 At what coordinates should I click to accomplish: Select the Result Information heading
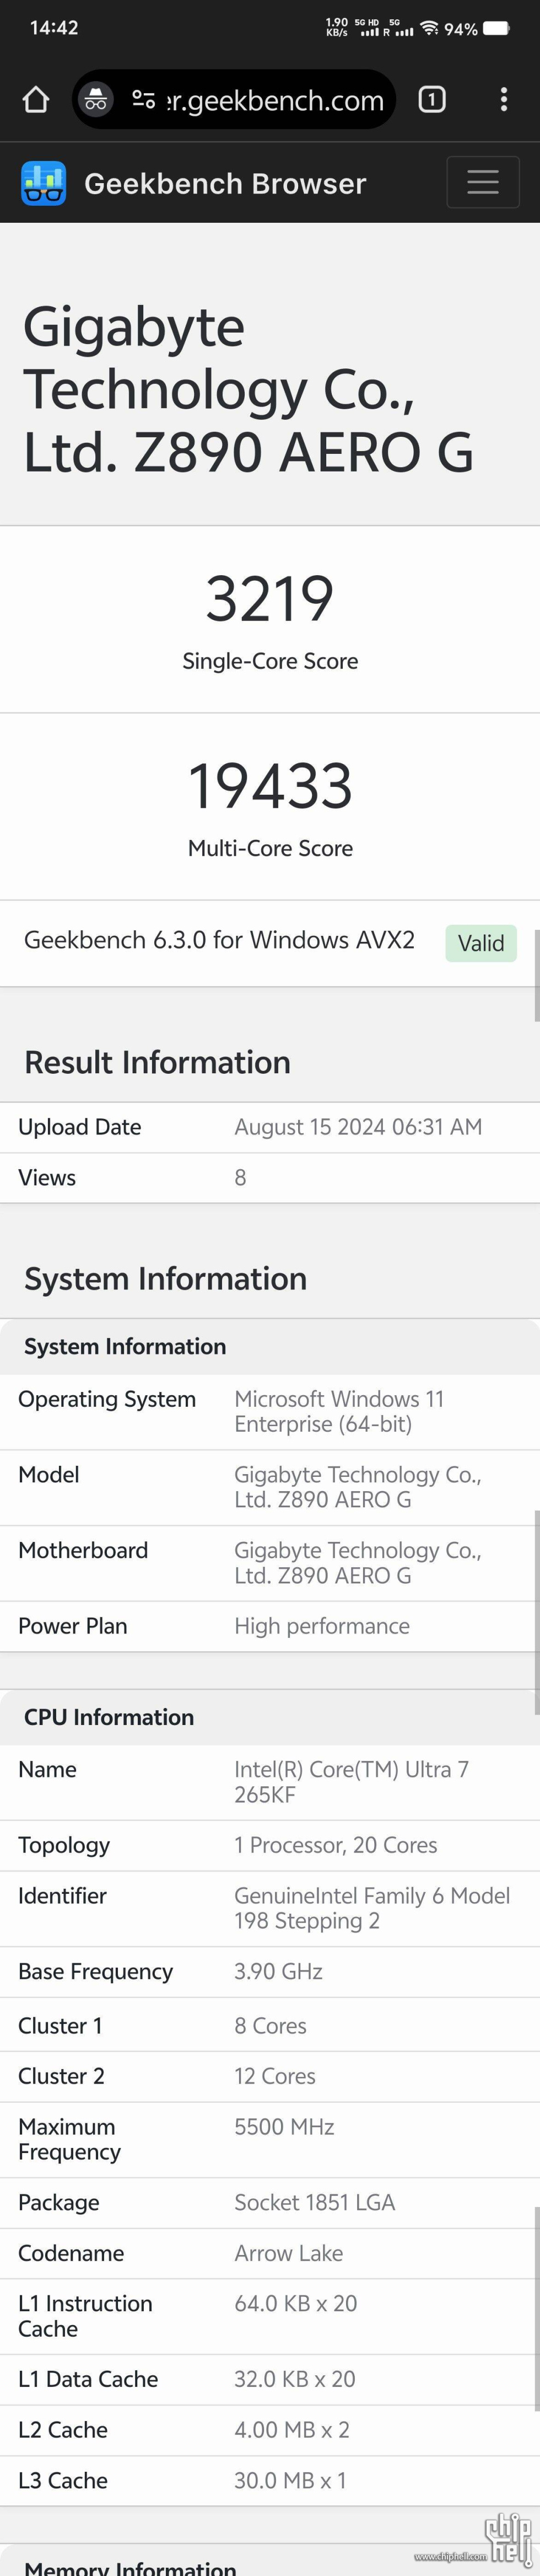tap(157, 1062)
